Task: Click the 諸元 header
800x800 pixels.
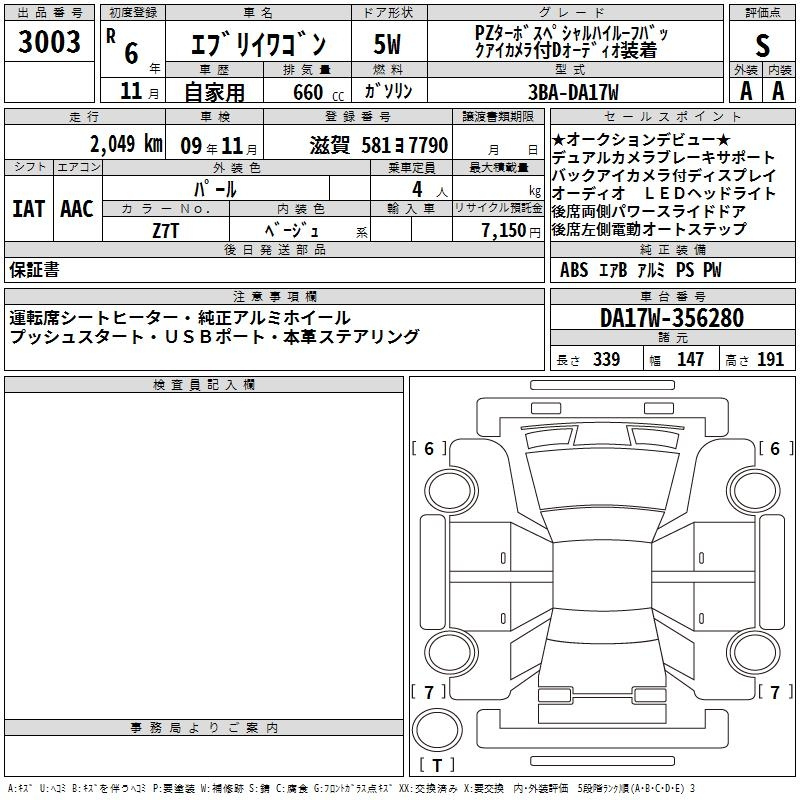Action: [672, 338]
